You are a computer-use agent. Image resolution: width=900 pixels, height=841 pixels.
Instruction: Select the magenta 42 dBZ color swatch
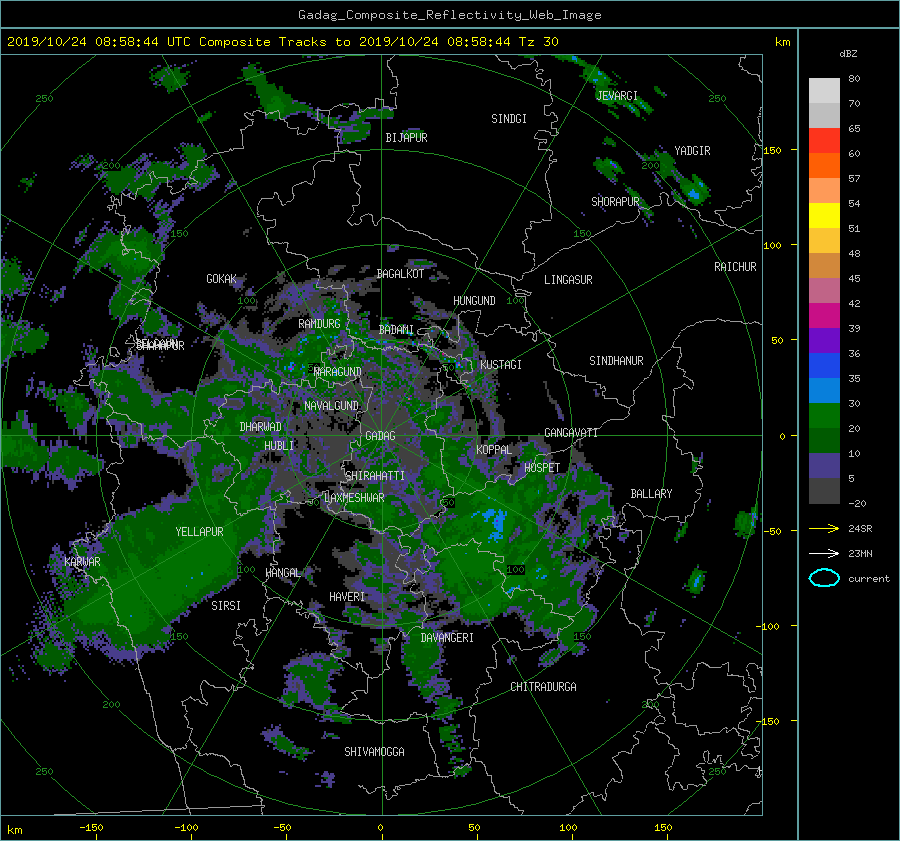(824, 315)
